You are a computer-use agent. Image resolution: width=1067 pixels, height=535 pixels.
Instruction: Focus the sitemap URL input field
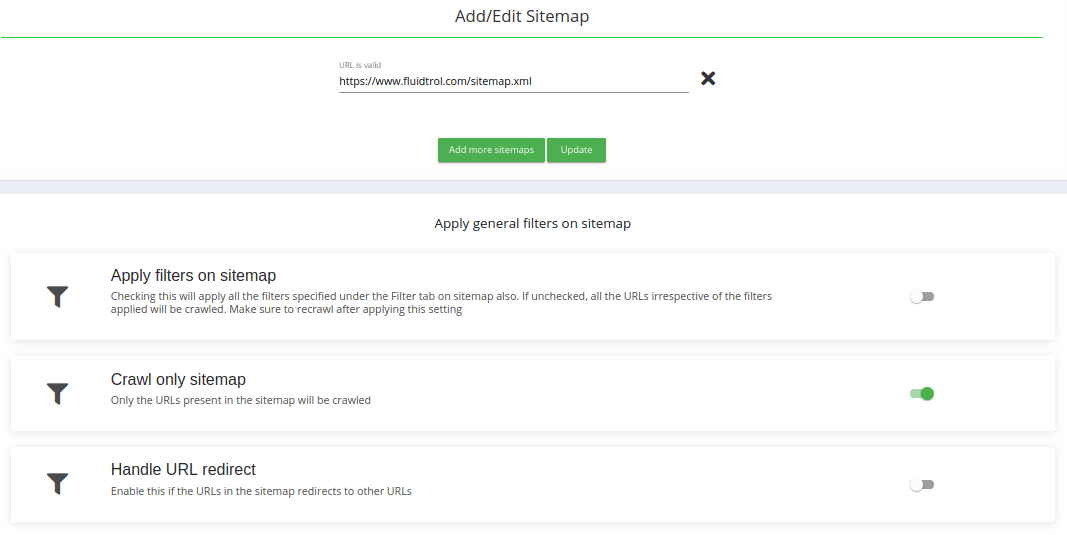click(x=513, y=82)
